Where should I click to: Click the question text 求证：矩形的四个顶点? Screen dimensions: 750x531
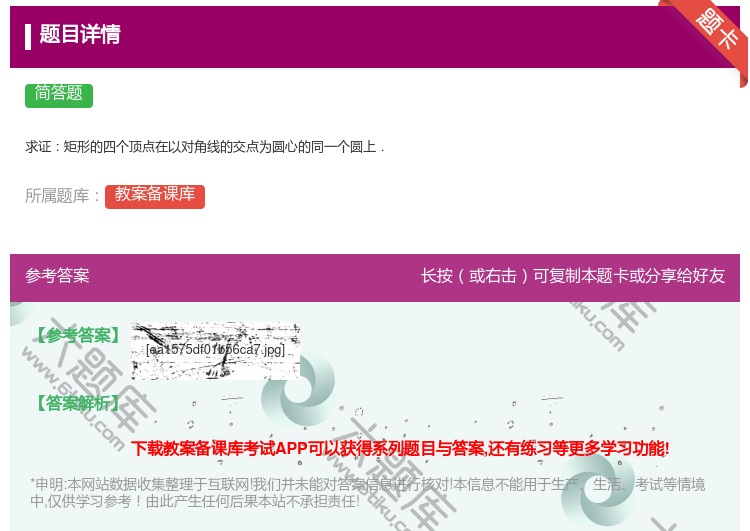(x=205, y=147)
